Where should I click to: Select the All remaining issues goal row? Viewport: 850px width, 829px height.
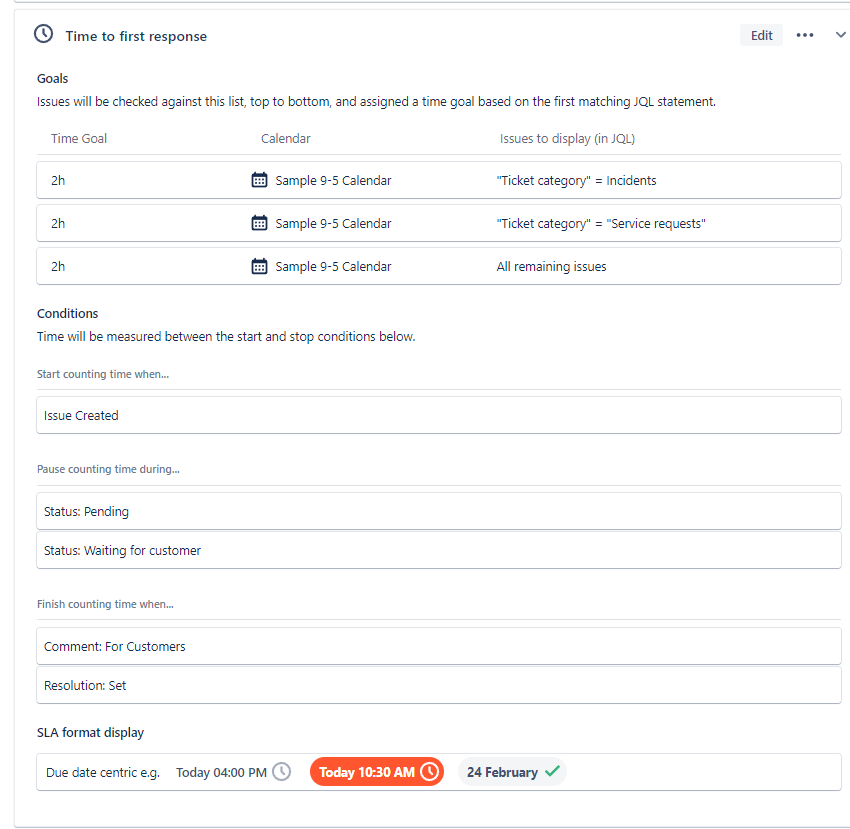coord(439,266)
